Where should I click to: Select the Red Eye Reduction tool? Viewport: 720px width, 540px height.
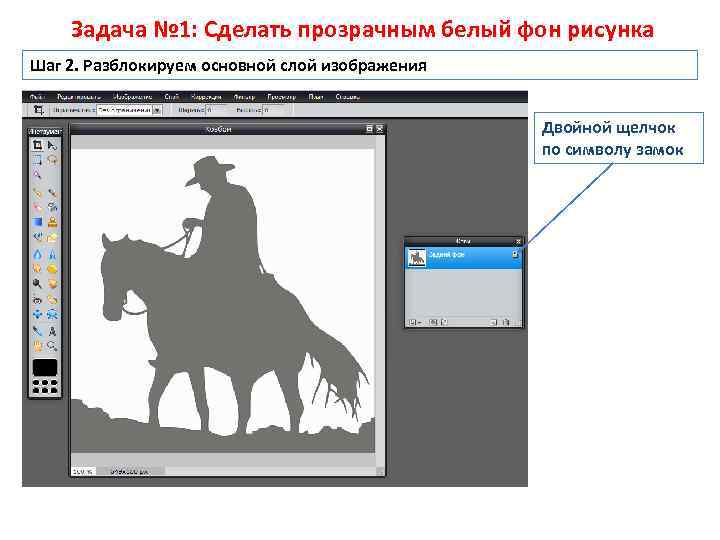click(x=38, y=299)
